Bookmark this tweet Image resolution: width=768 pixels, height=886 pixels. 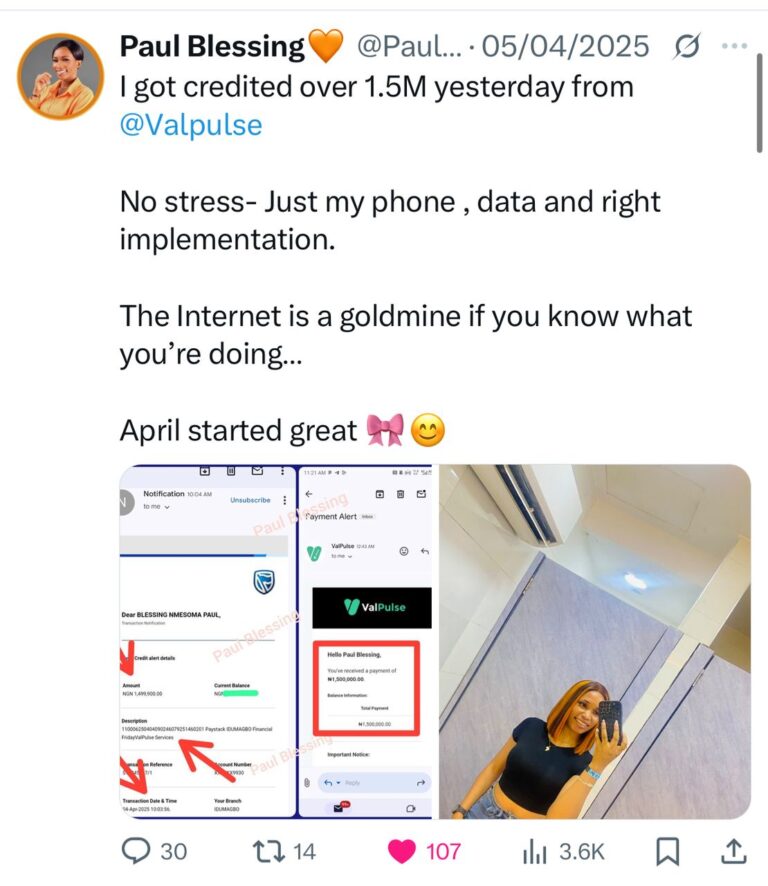coord(667,852)
